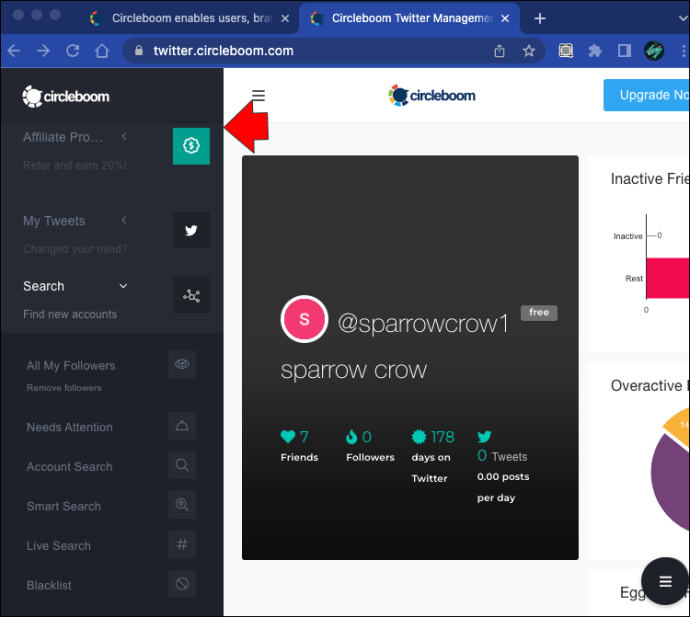Go back with browser back arrow

pos(14,51)
